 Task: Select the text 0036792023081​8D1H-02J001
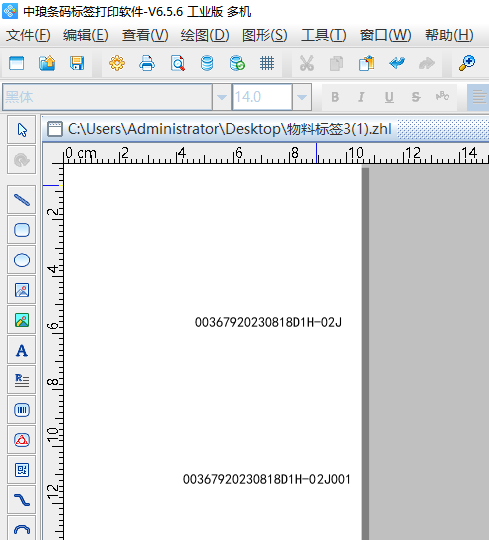click(x=267, y=479)
